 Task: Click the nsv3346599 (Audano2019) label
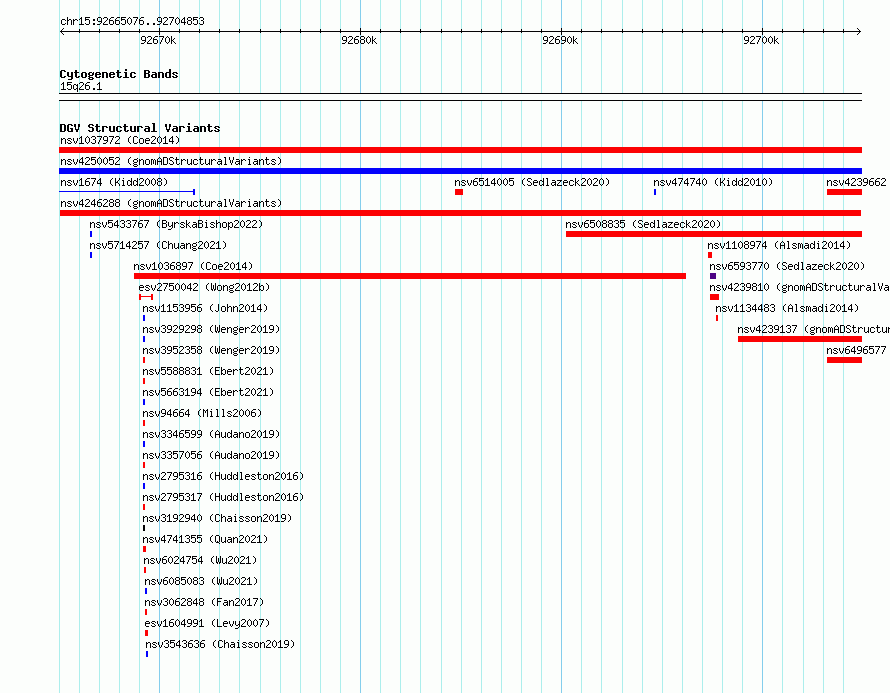[x=211, y=434]
